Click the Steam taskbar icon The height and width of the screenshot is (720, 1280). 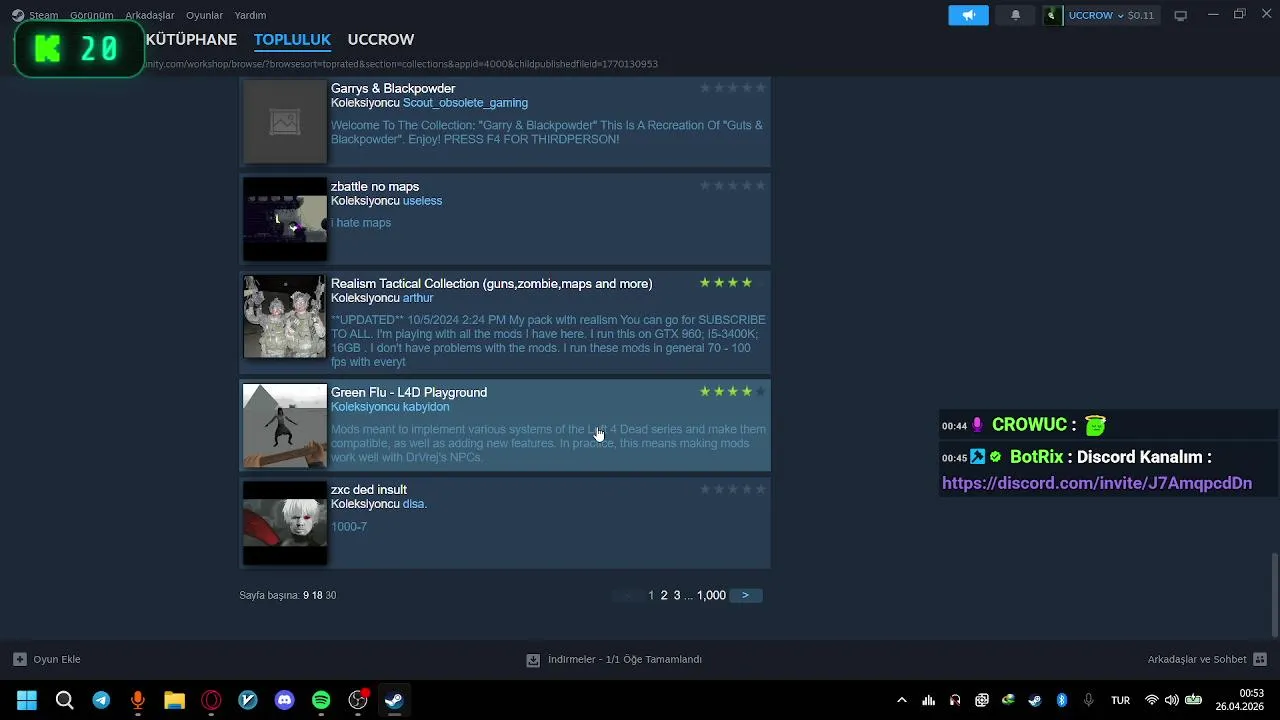point(394,700)
